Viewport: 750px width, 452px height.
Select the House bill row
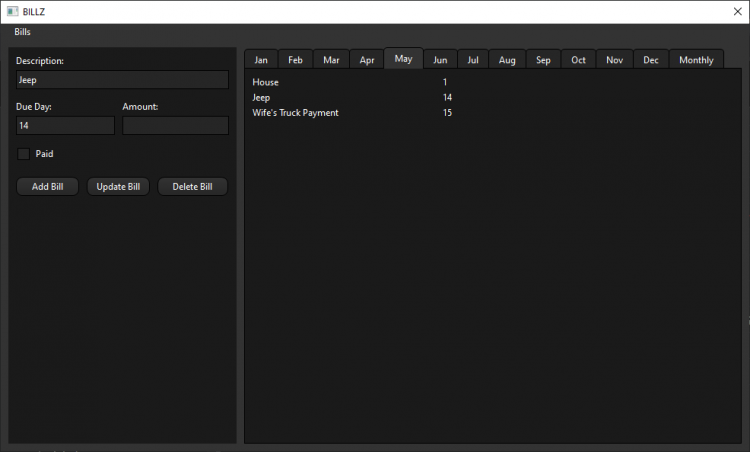click(x=493, y=82)
